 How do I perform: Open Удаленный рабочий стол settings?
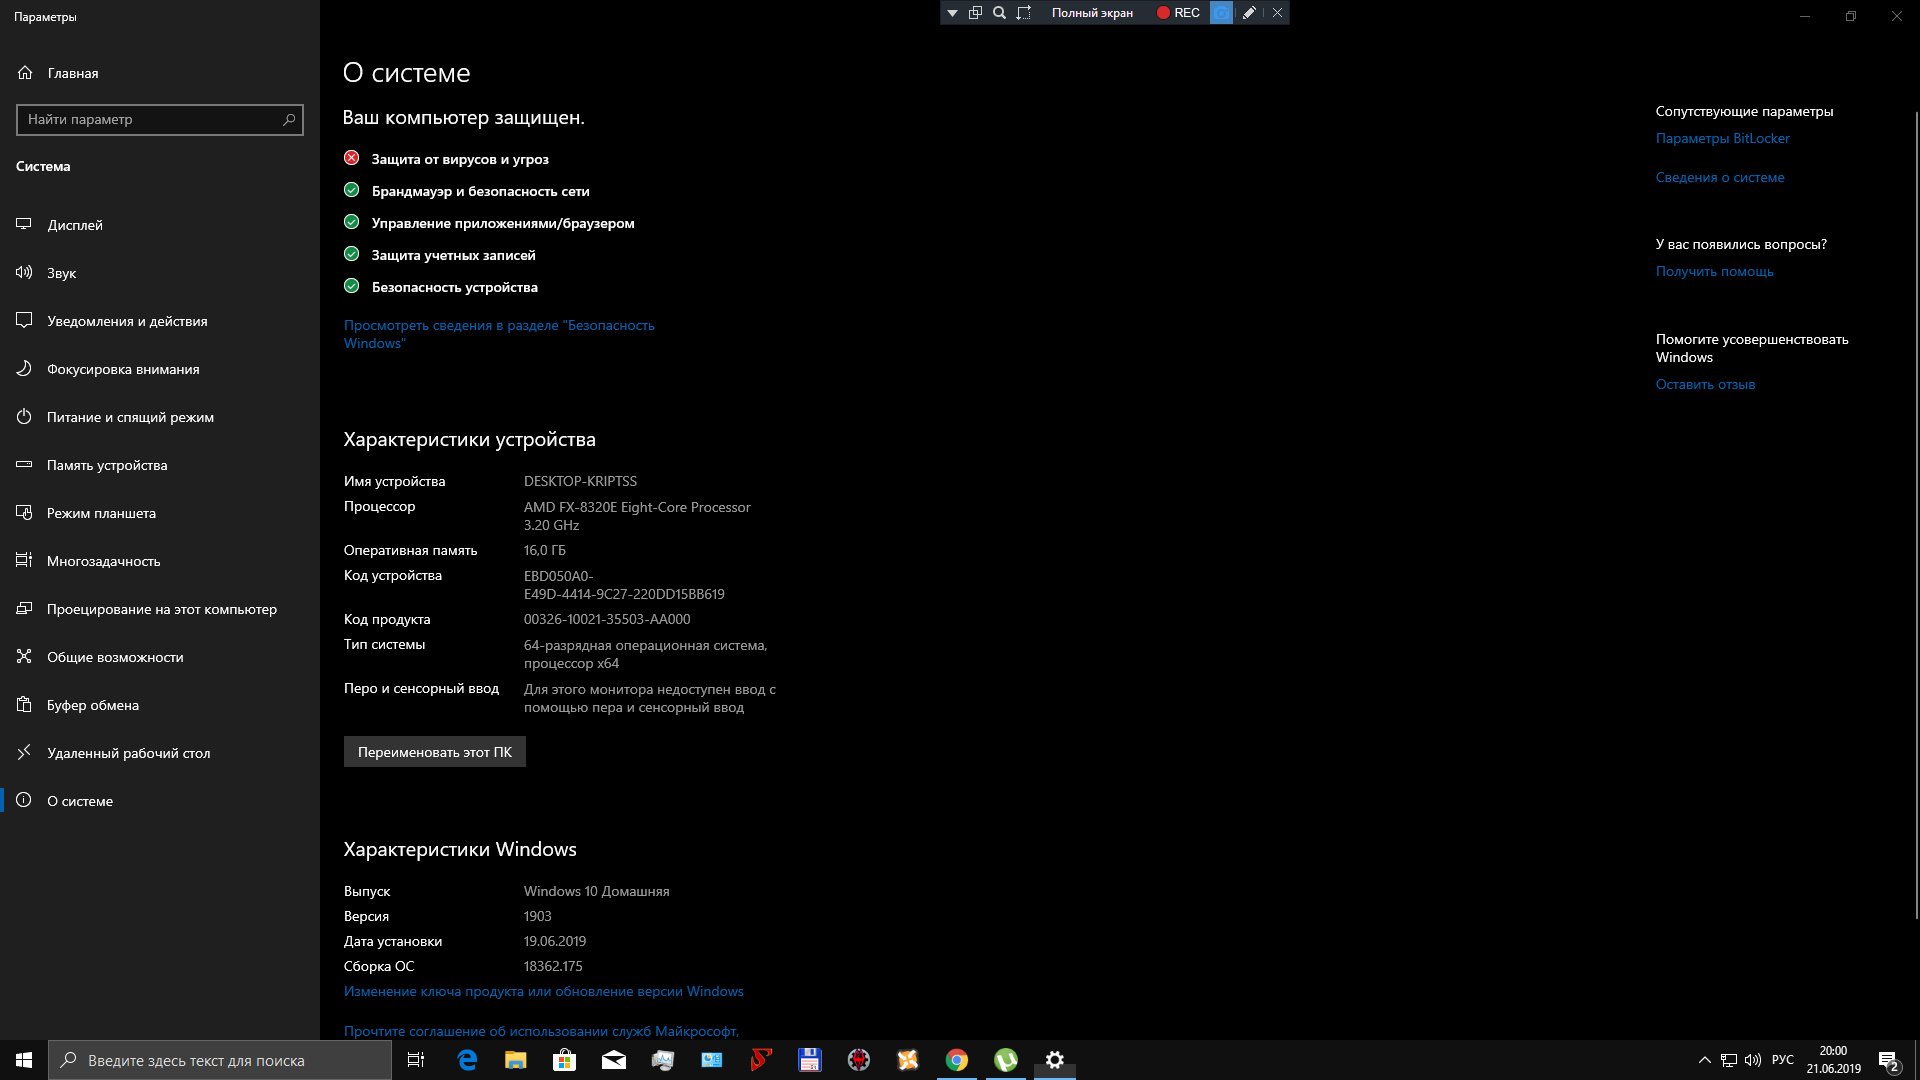(128, 753)
